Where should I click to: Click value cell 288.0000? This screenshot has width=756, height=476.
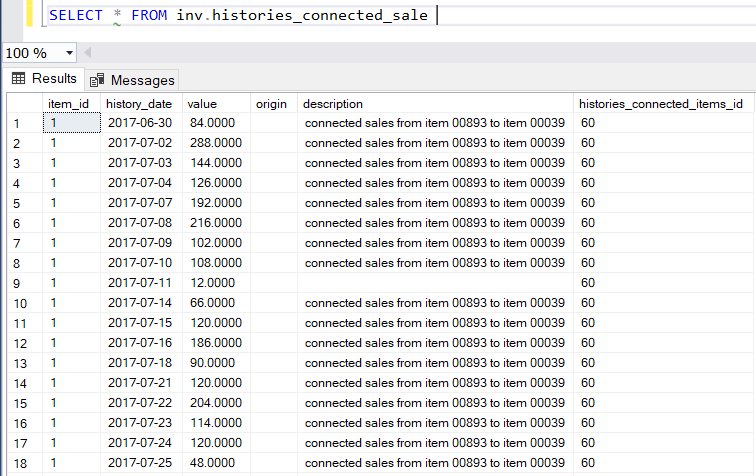pyautogui.click(x=216, y=143)
